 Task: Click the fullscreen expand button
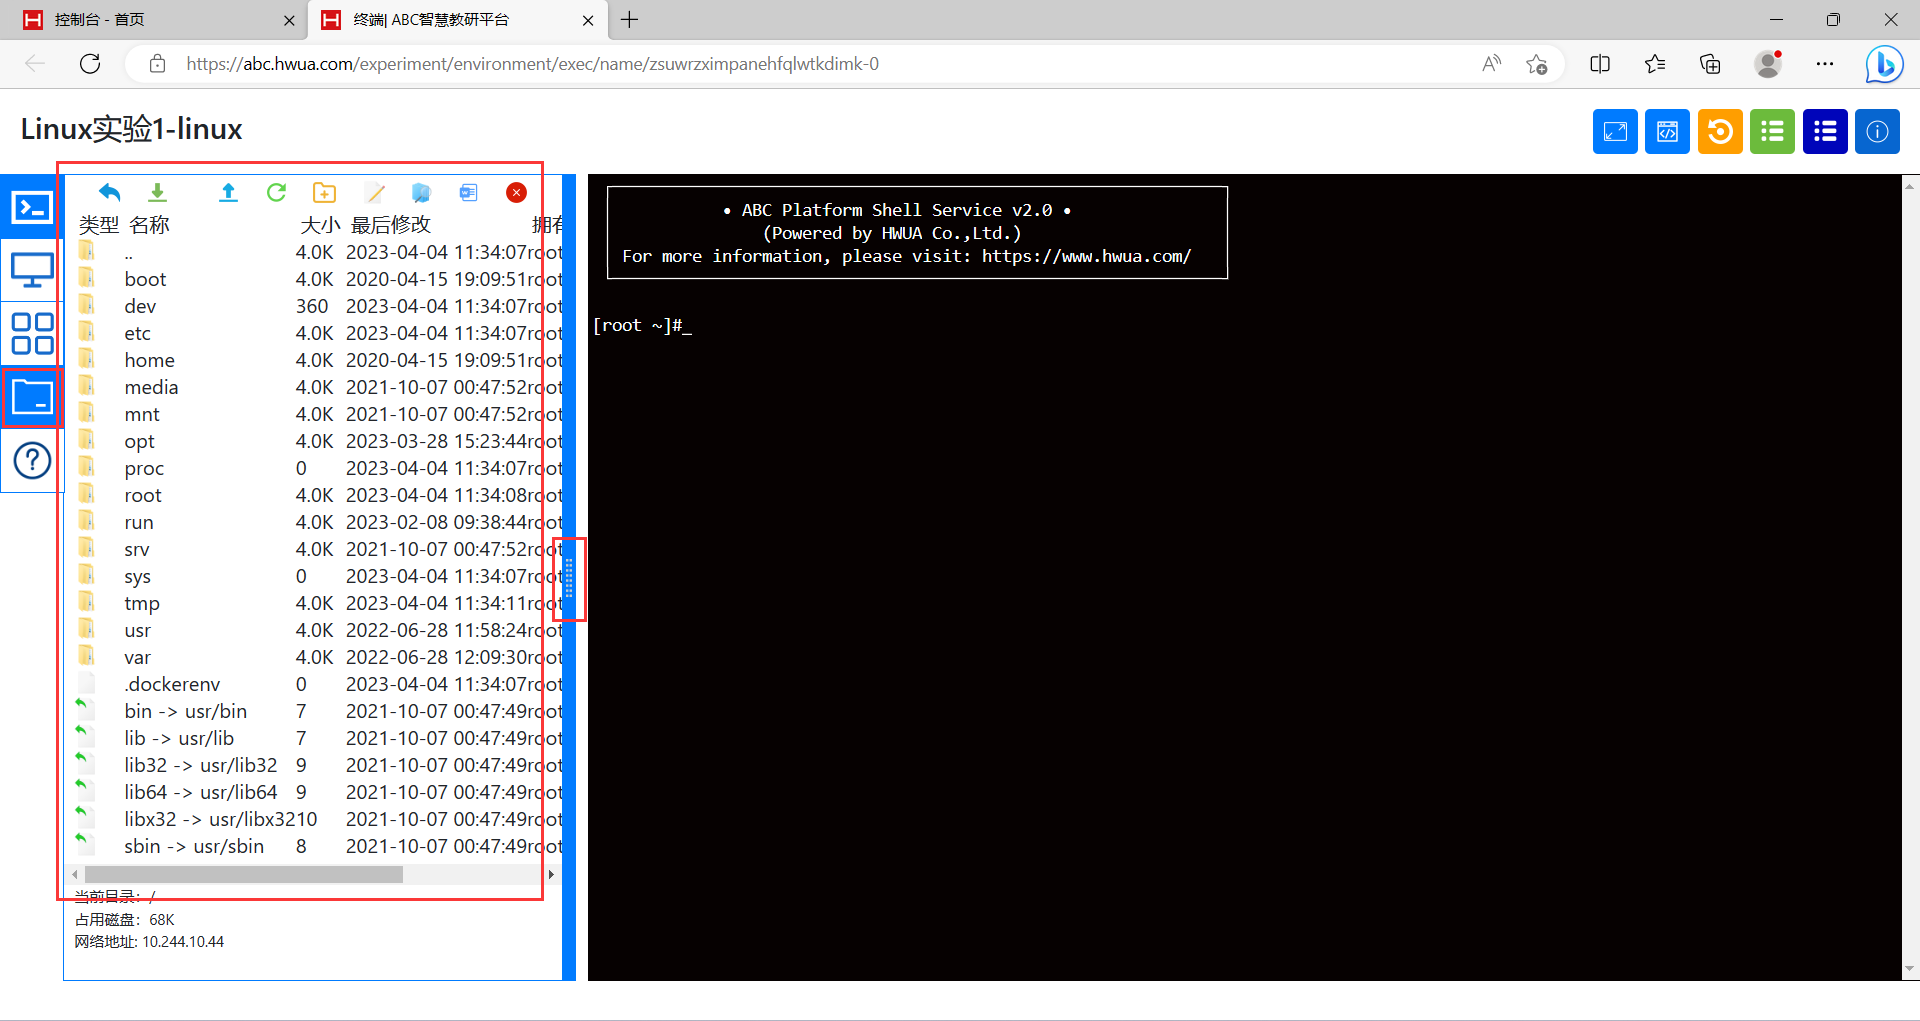coord(1615,131)
